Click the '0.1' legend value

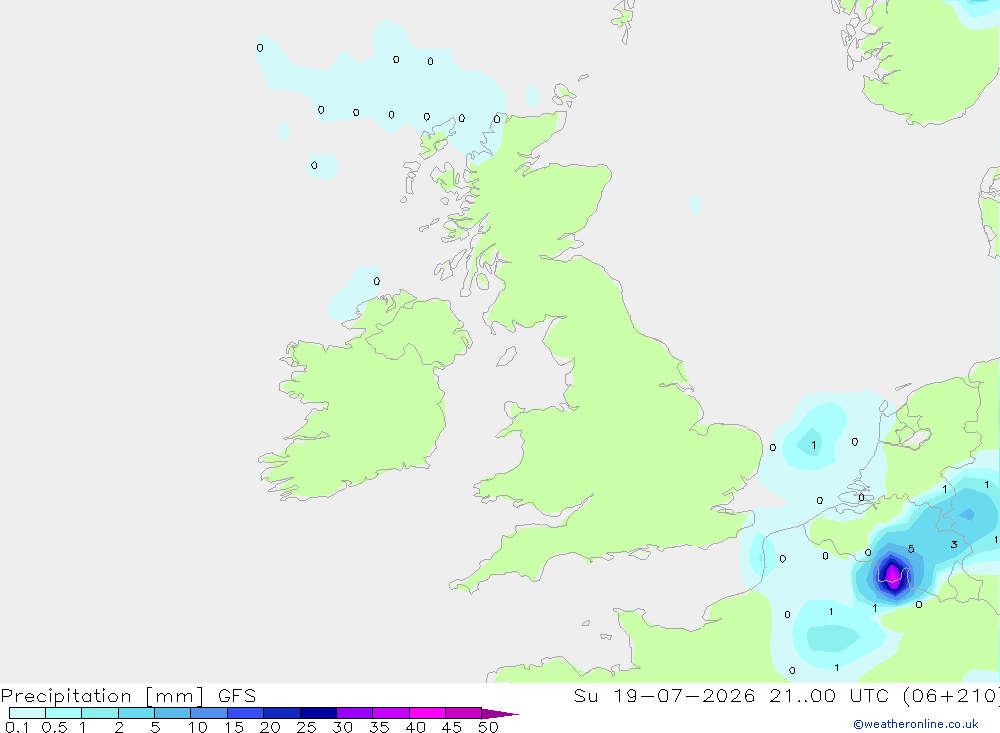[17, 727]
